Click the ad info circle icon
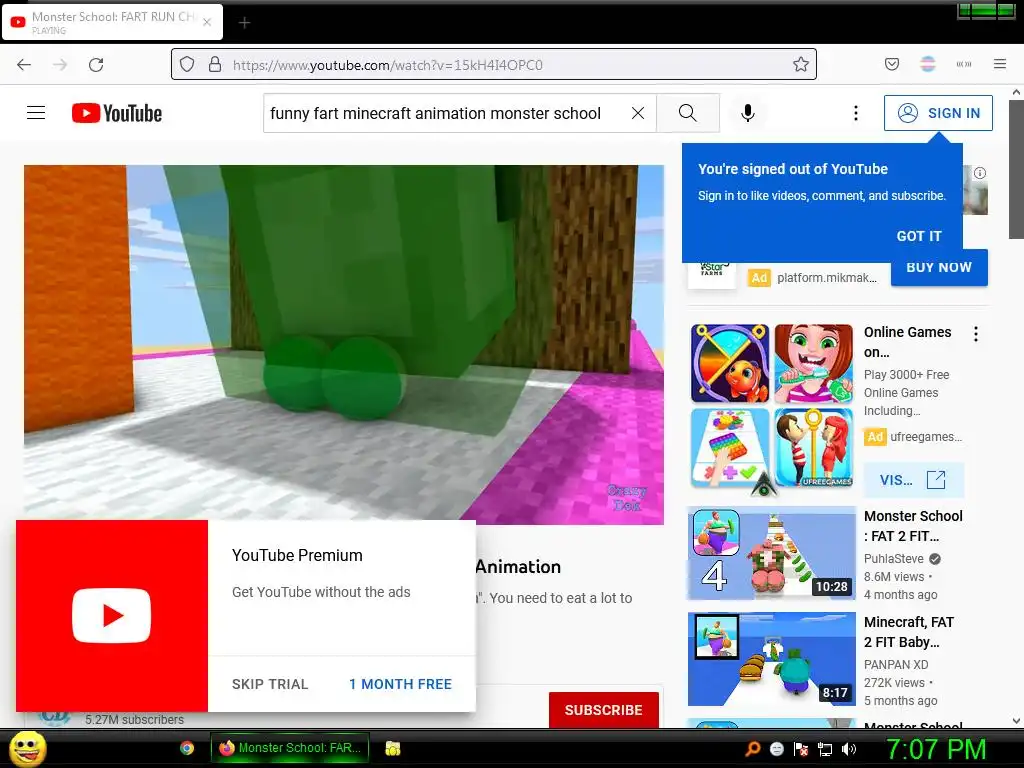Image resolution: width=1024 pixels, height=768 pixels. pyautogui.click(x=980, y=173)
